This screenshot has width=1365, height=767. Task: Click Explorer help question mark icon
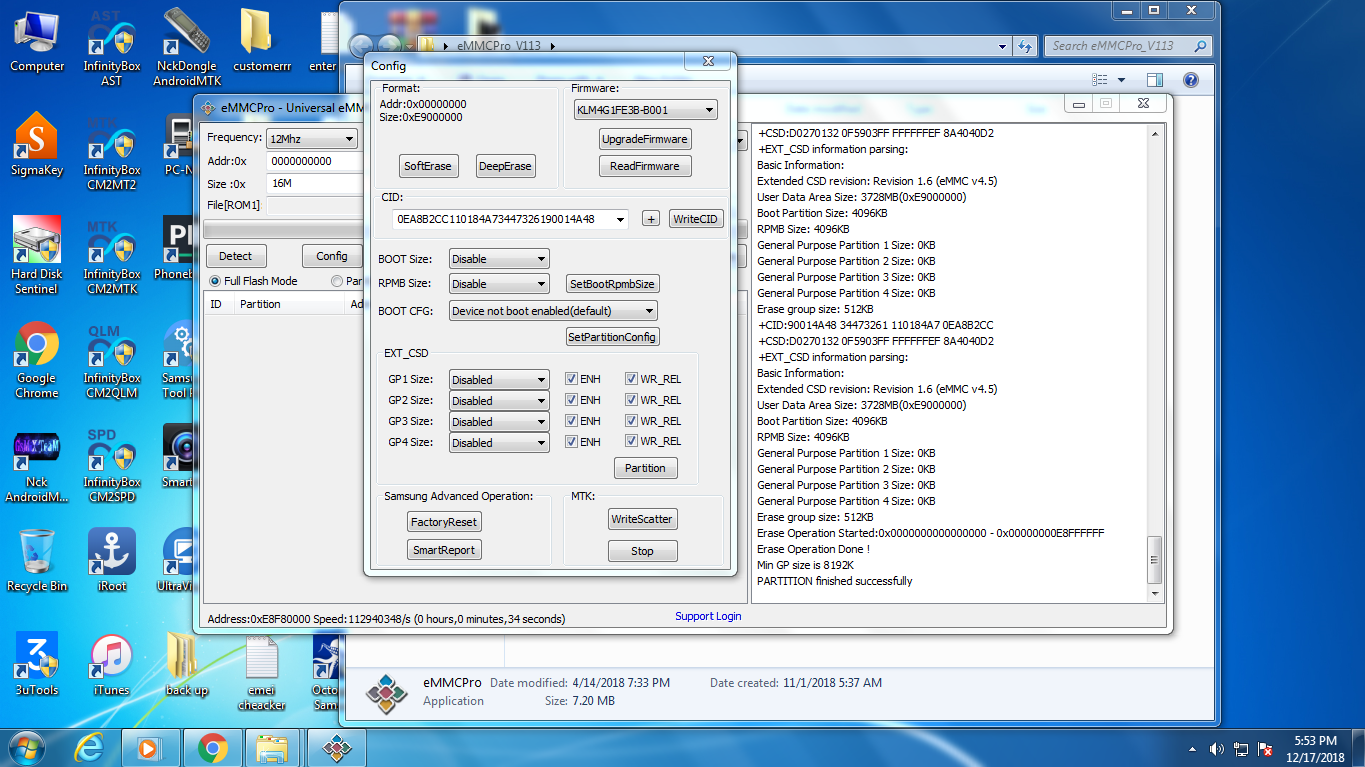[1190, 80]
